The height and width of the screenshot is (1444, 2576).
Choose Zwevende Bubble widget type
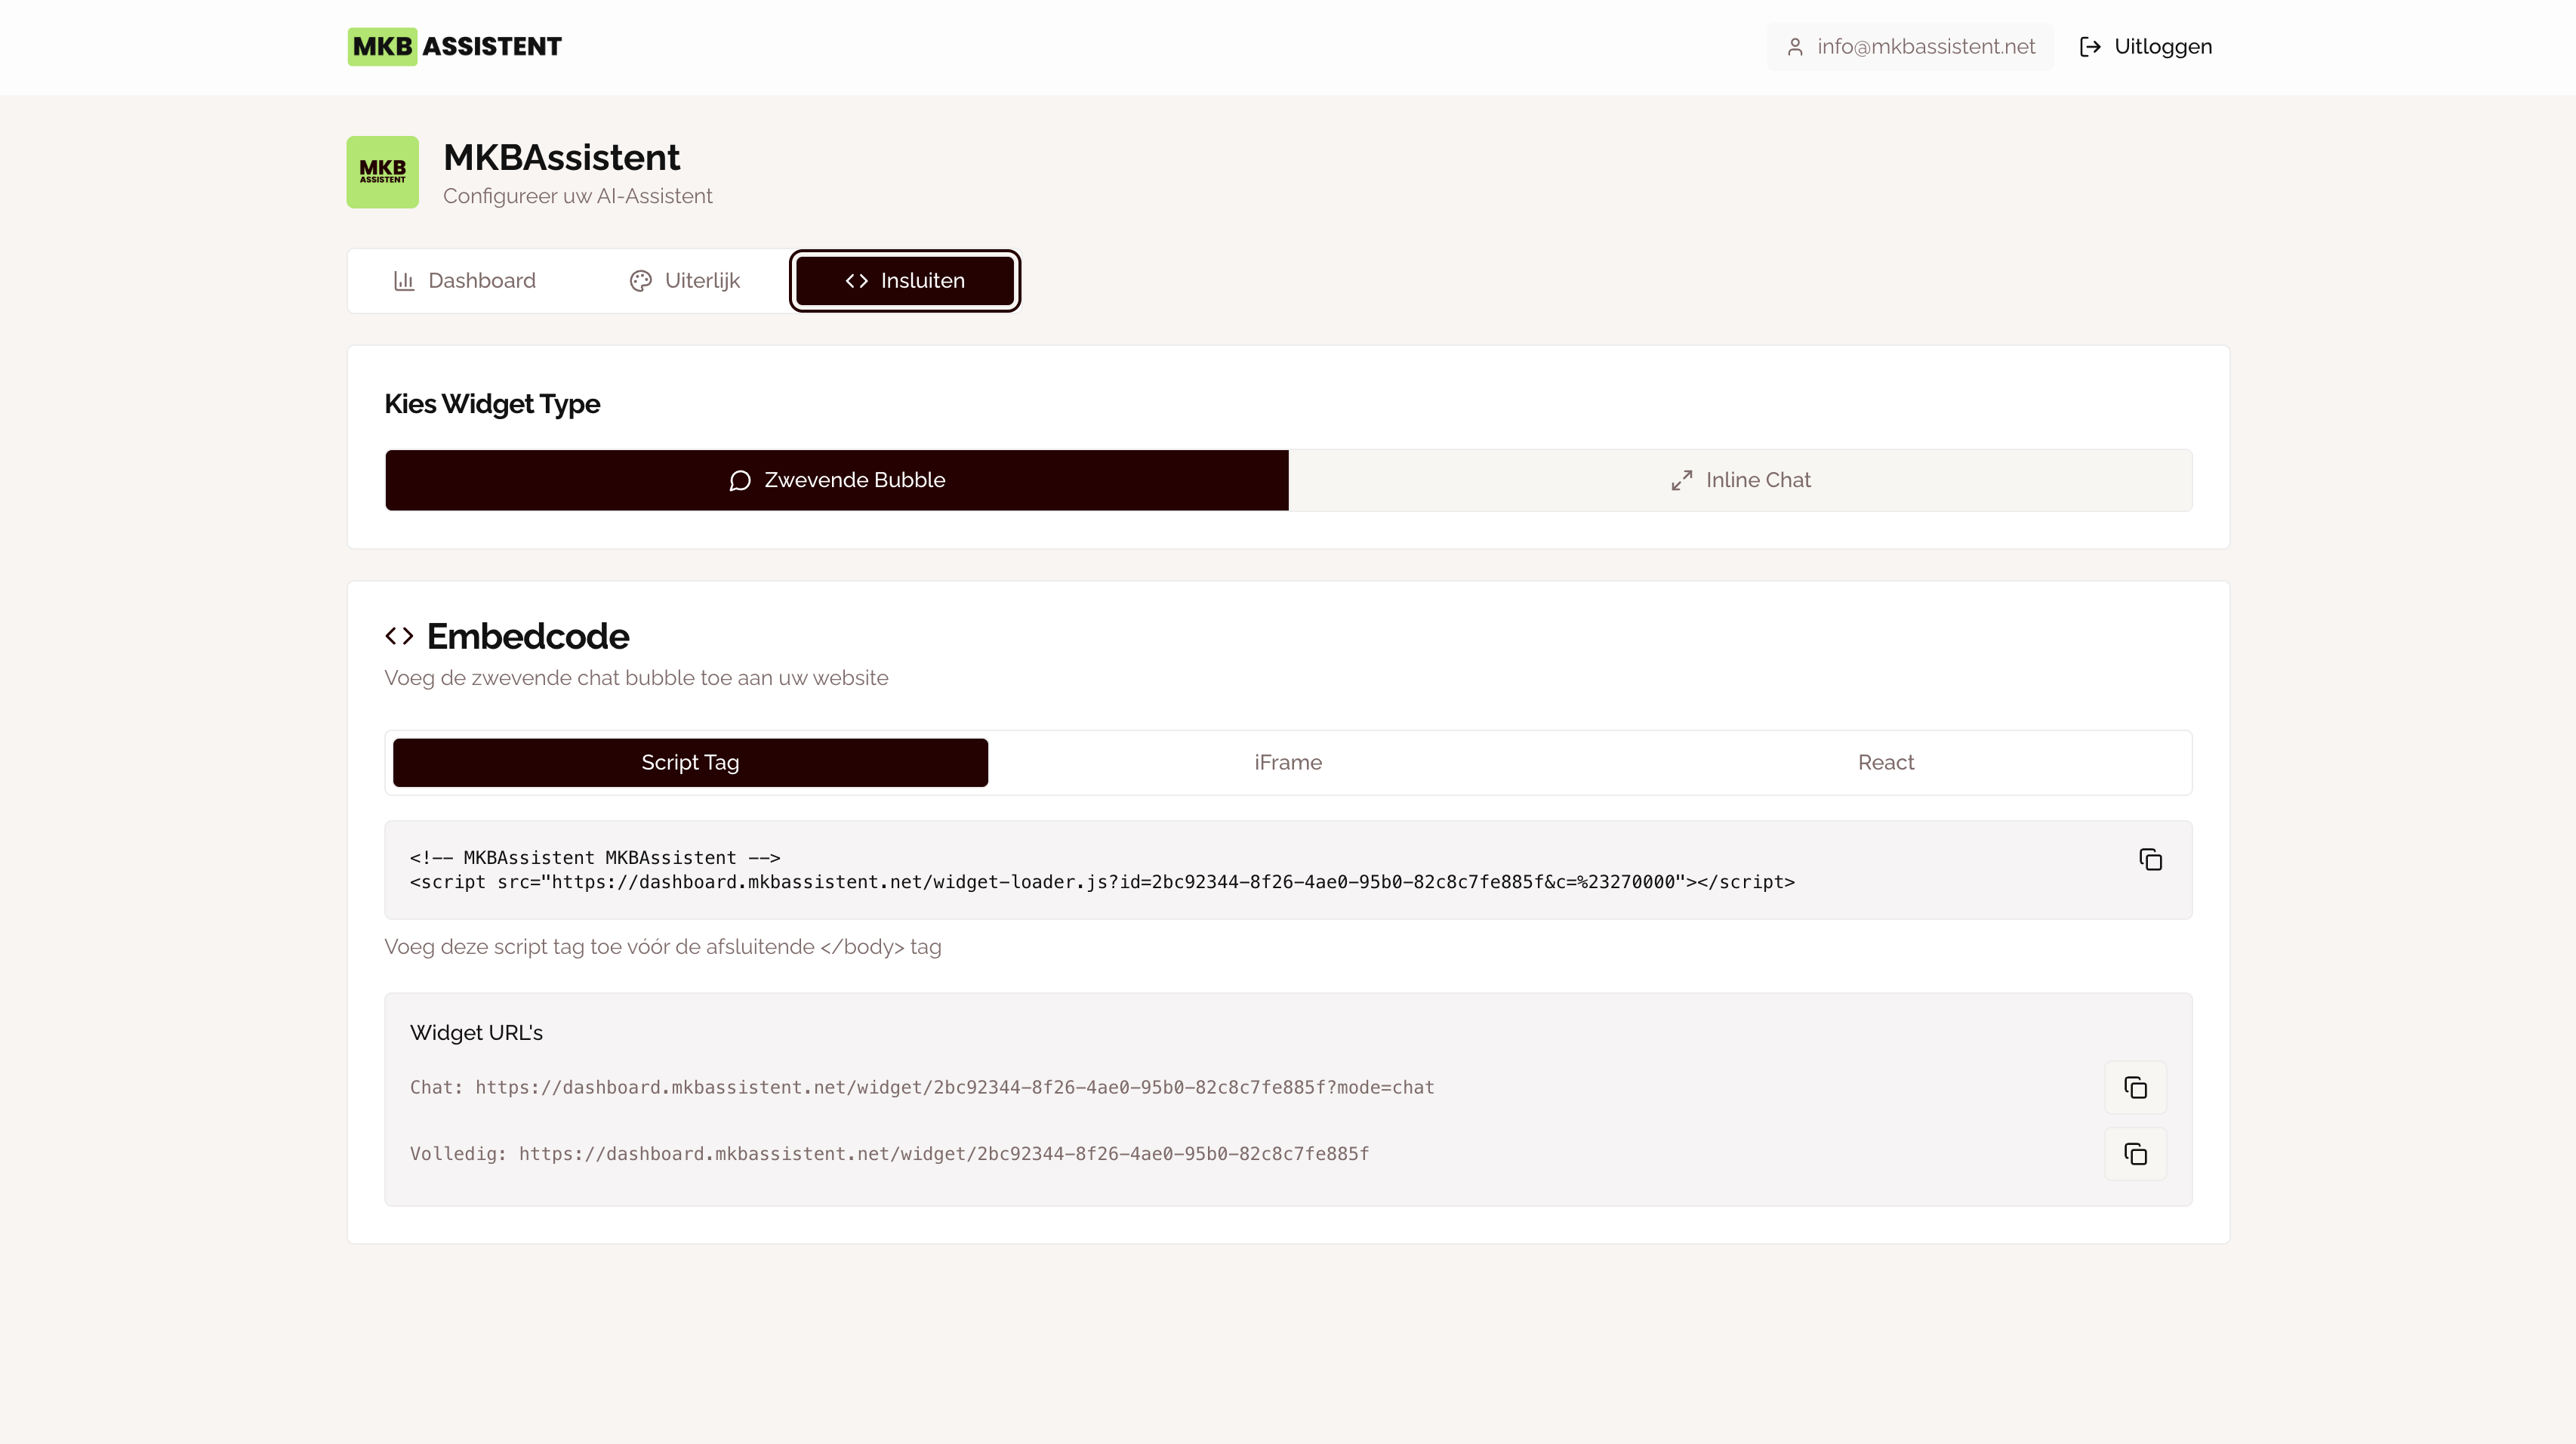click(x=837, y=480)
